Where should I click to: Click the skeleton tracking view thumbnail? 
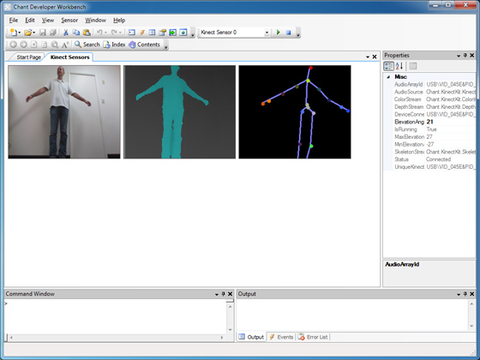pos(295,112)
